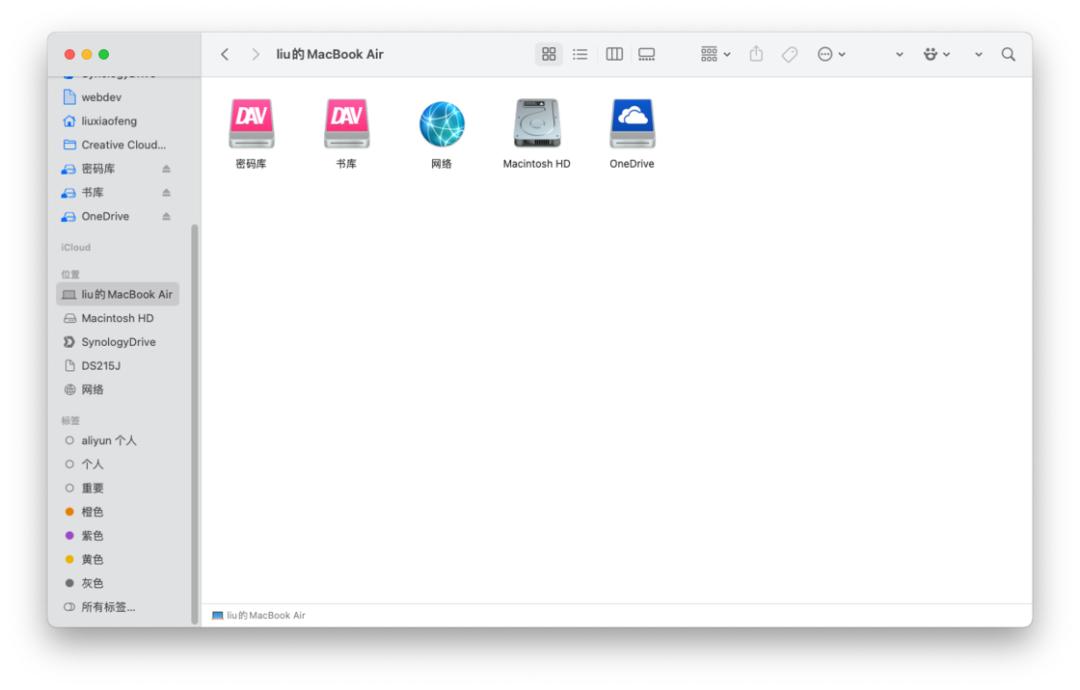This screenshot has height=690, width=1080.
Task: Switch Finder to list view
Action: 580,54
